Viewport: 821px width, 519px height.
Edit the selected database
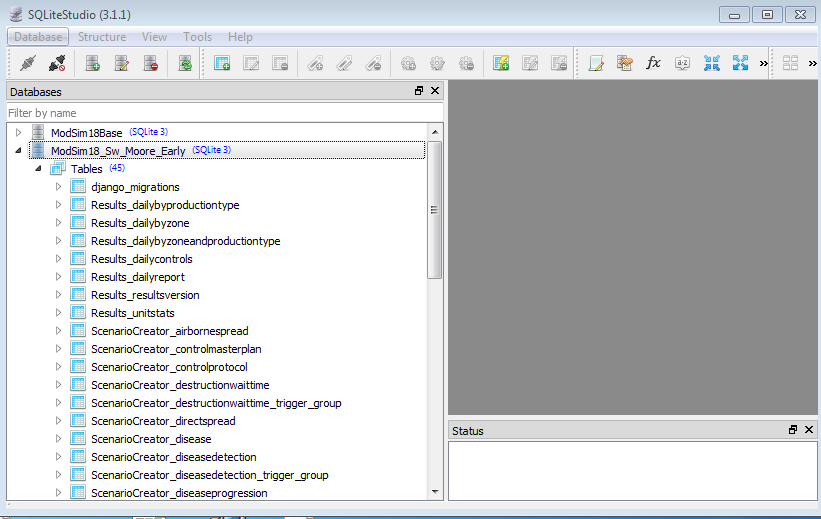click(x=121, y=64)
